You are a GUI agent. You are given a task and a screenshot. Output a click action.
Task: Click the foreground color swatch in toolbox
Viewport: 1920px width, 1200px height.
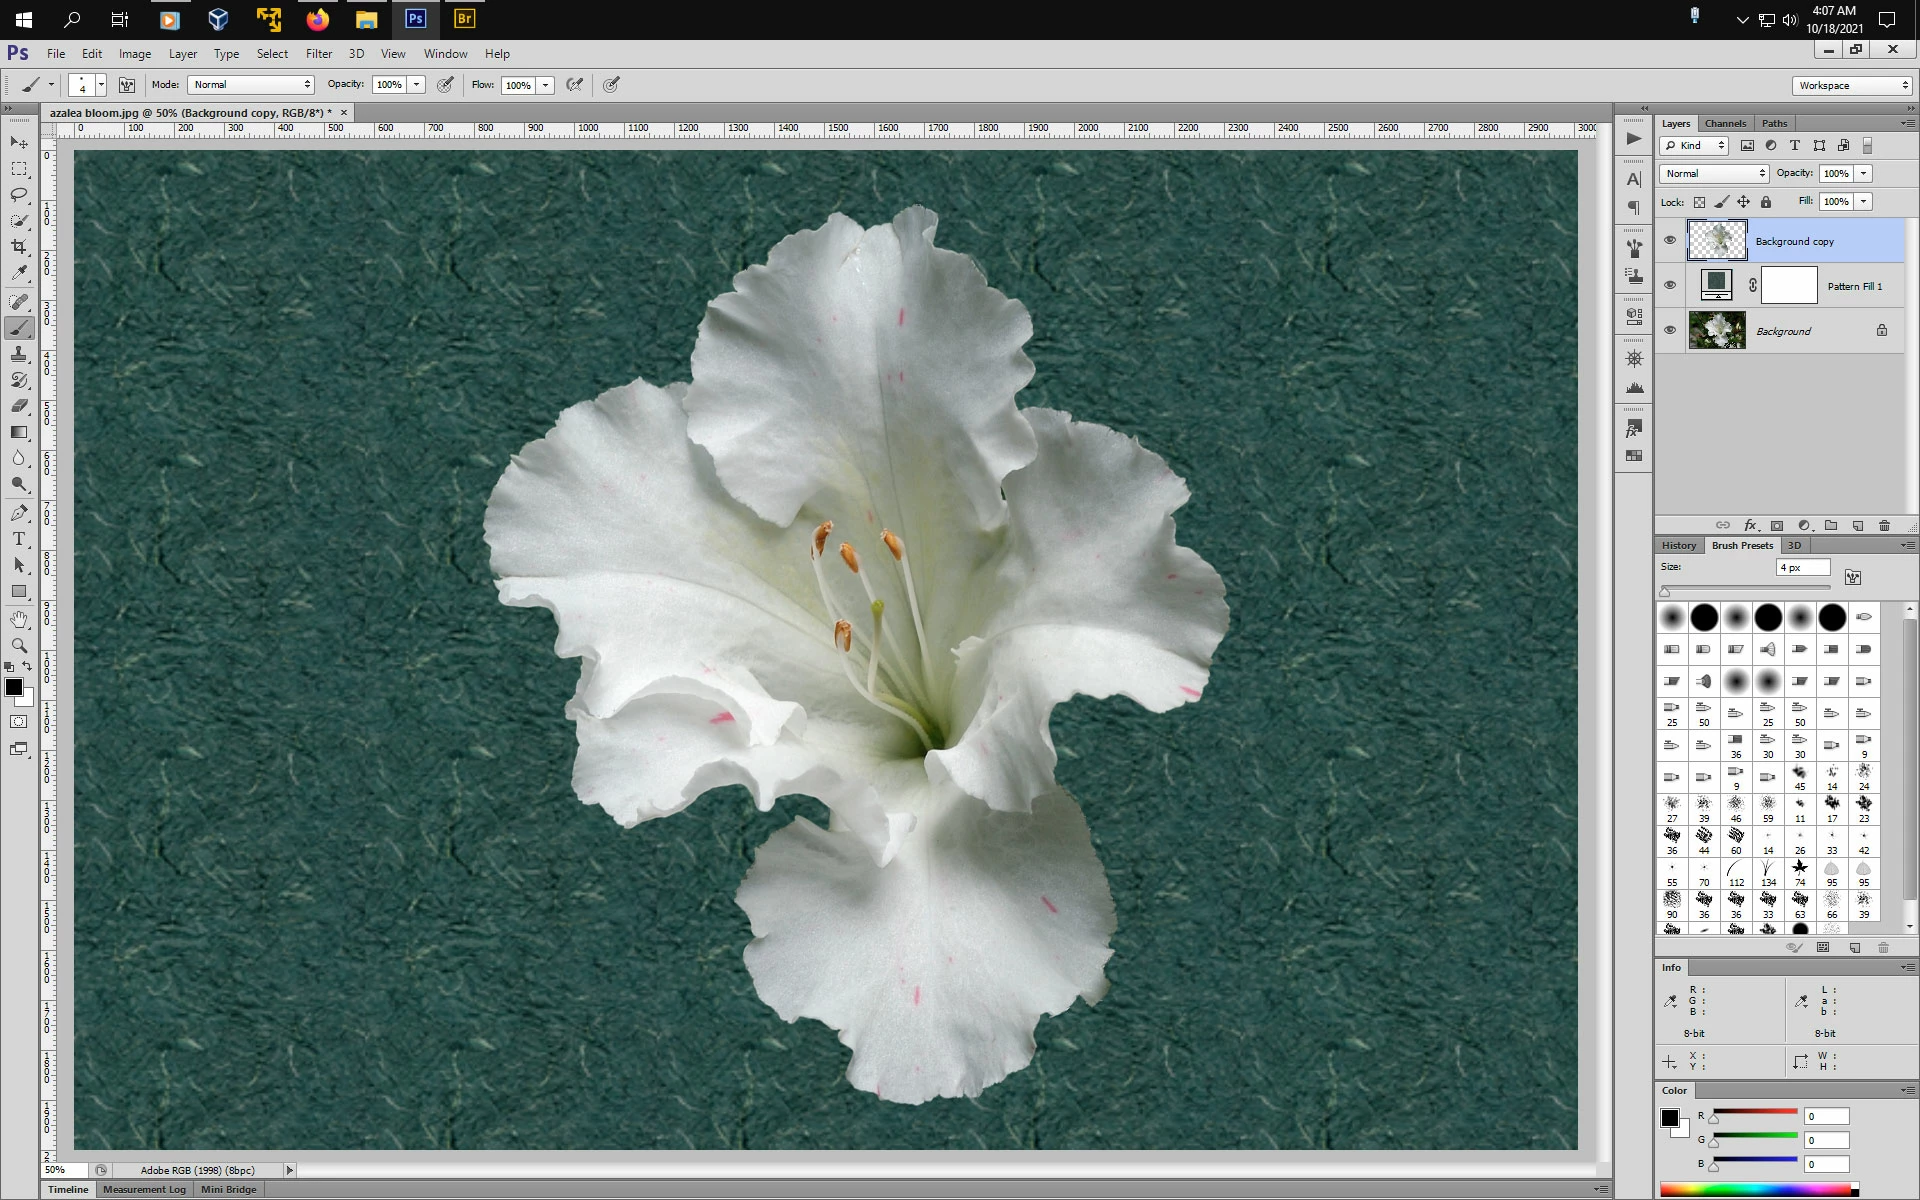point(14,687)
